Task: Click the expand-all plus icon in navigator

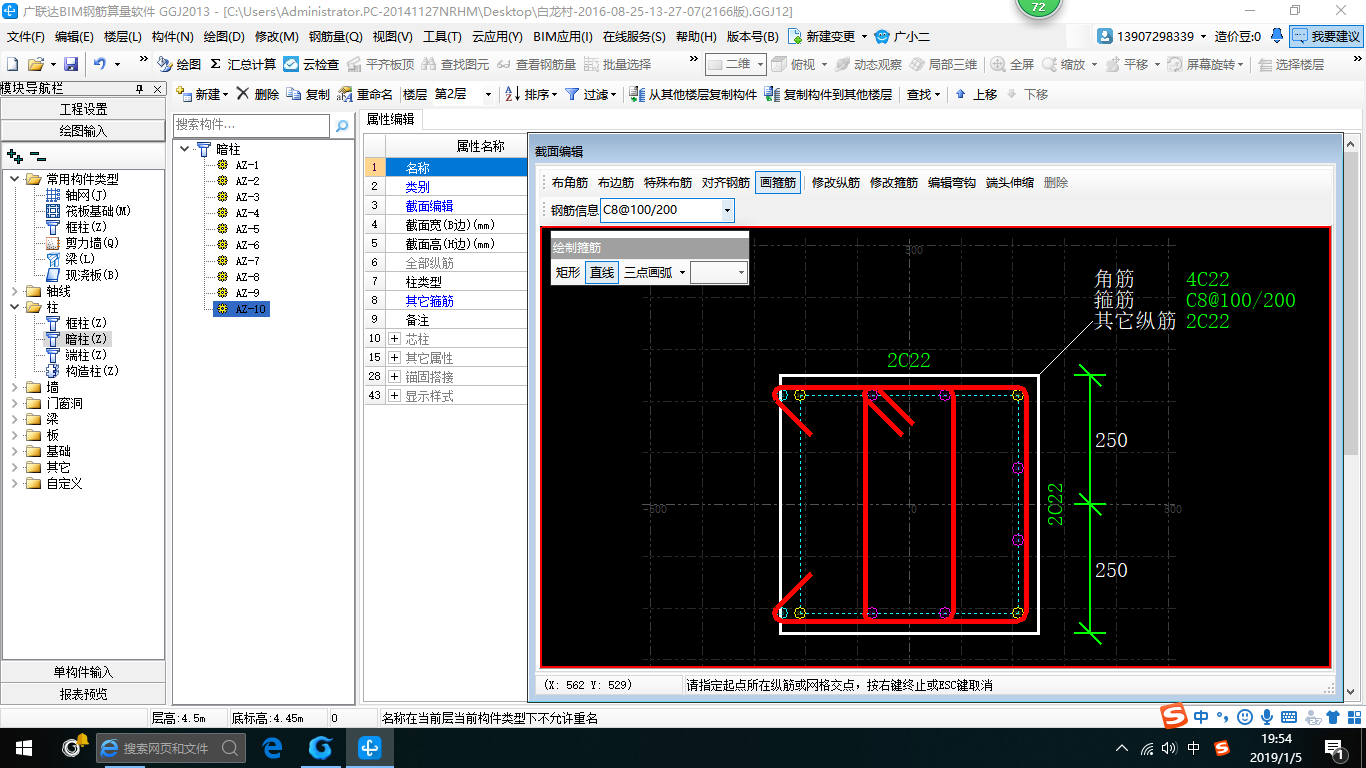Action: click(x=15, y=156)
